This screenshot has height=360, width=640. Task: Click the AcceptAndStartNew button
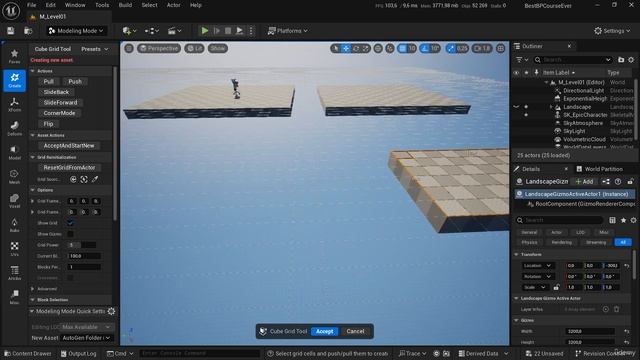[69, 146]
